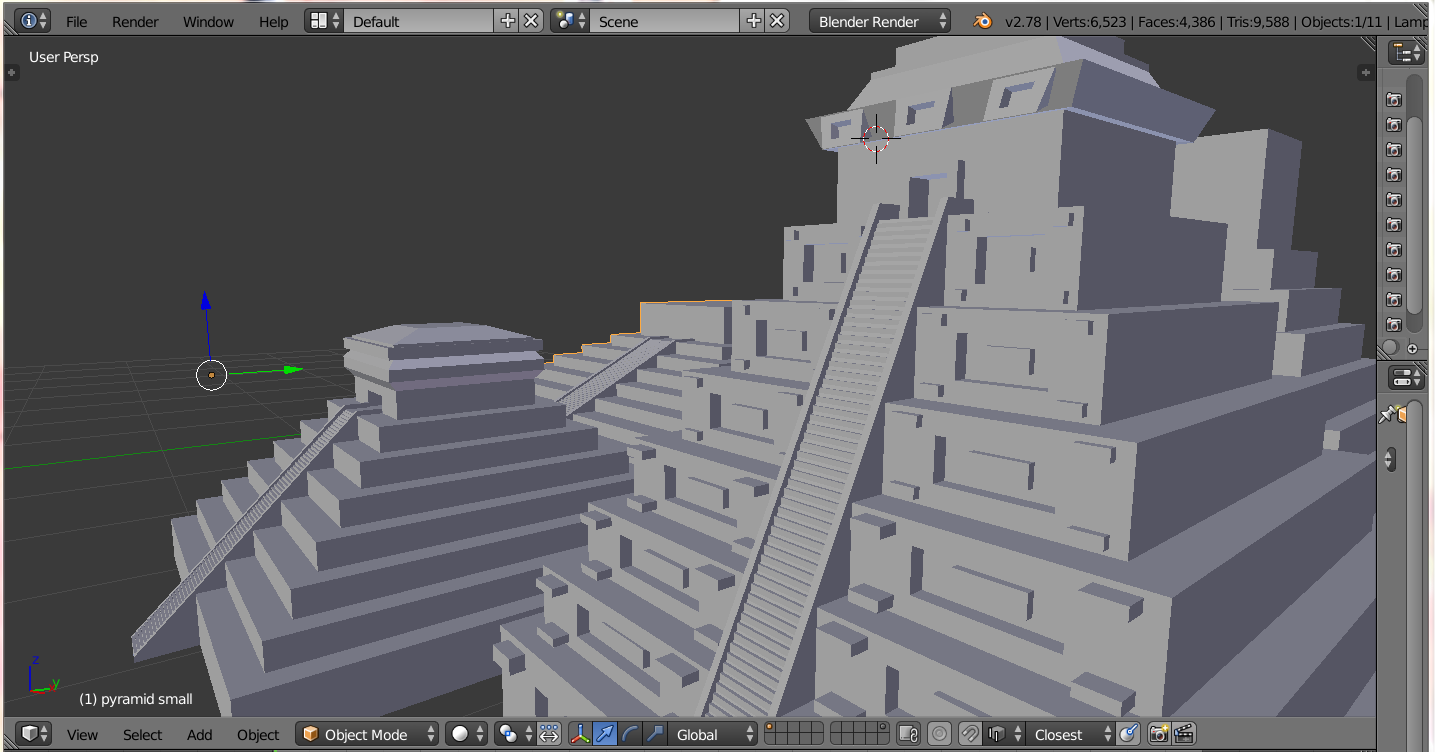Image resolution: width=1435 pixels, height=752 pixels.
Task: Click the User Persp view label
Action: (x=64, y=57)
